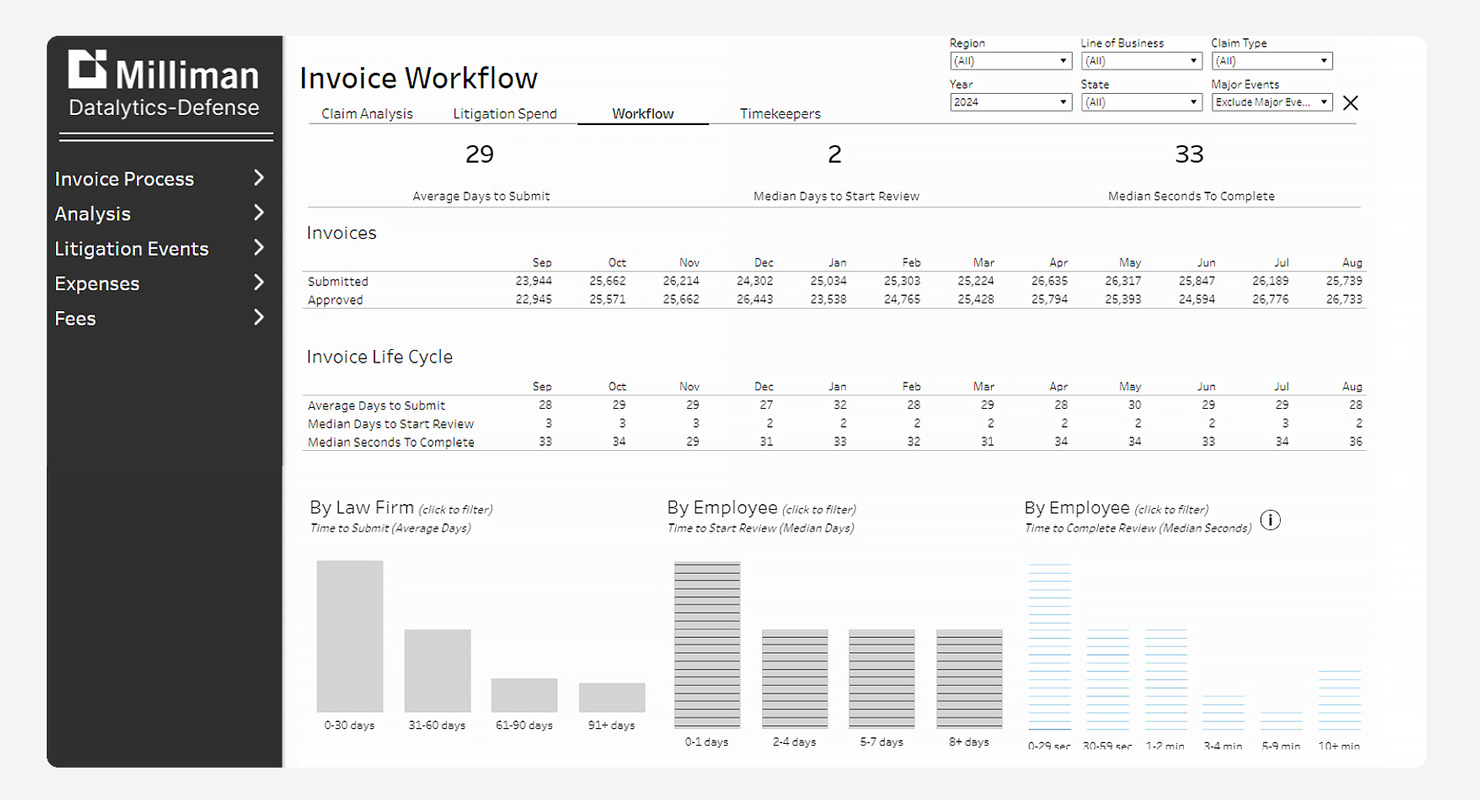The height and width of the screenshot is (800, 1480).
Task: Switch to the Claim Analysis tab
Action: click(366, 113)
